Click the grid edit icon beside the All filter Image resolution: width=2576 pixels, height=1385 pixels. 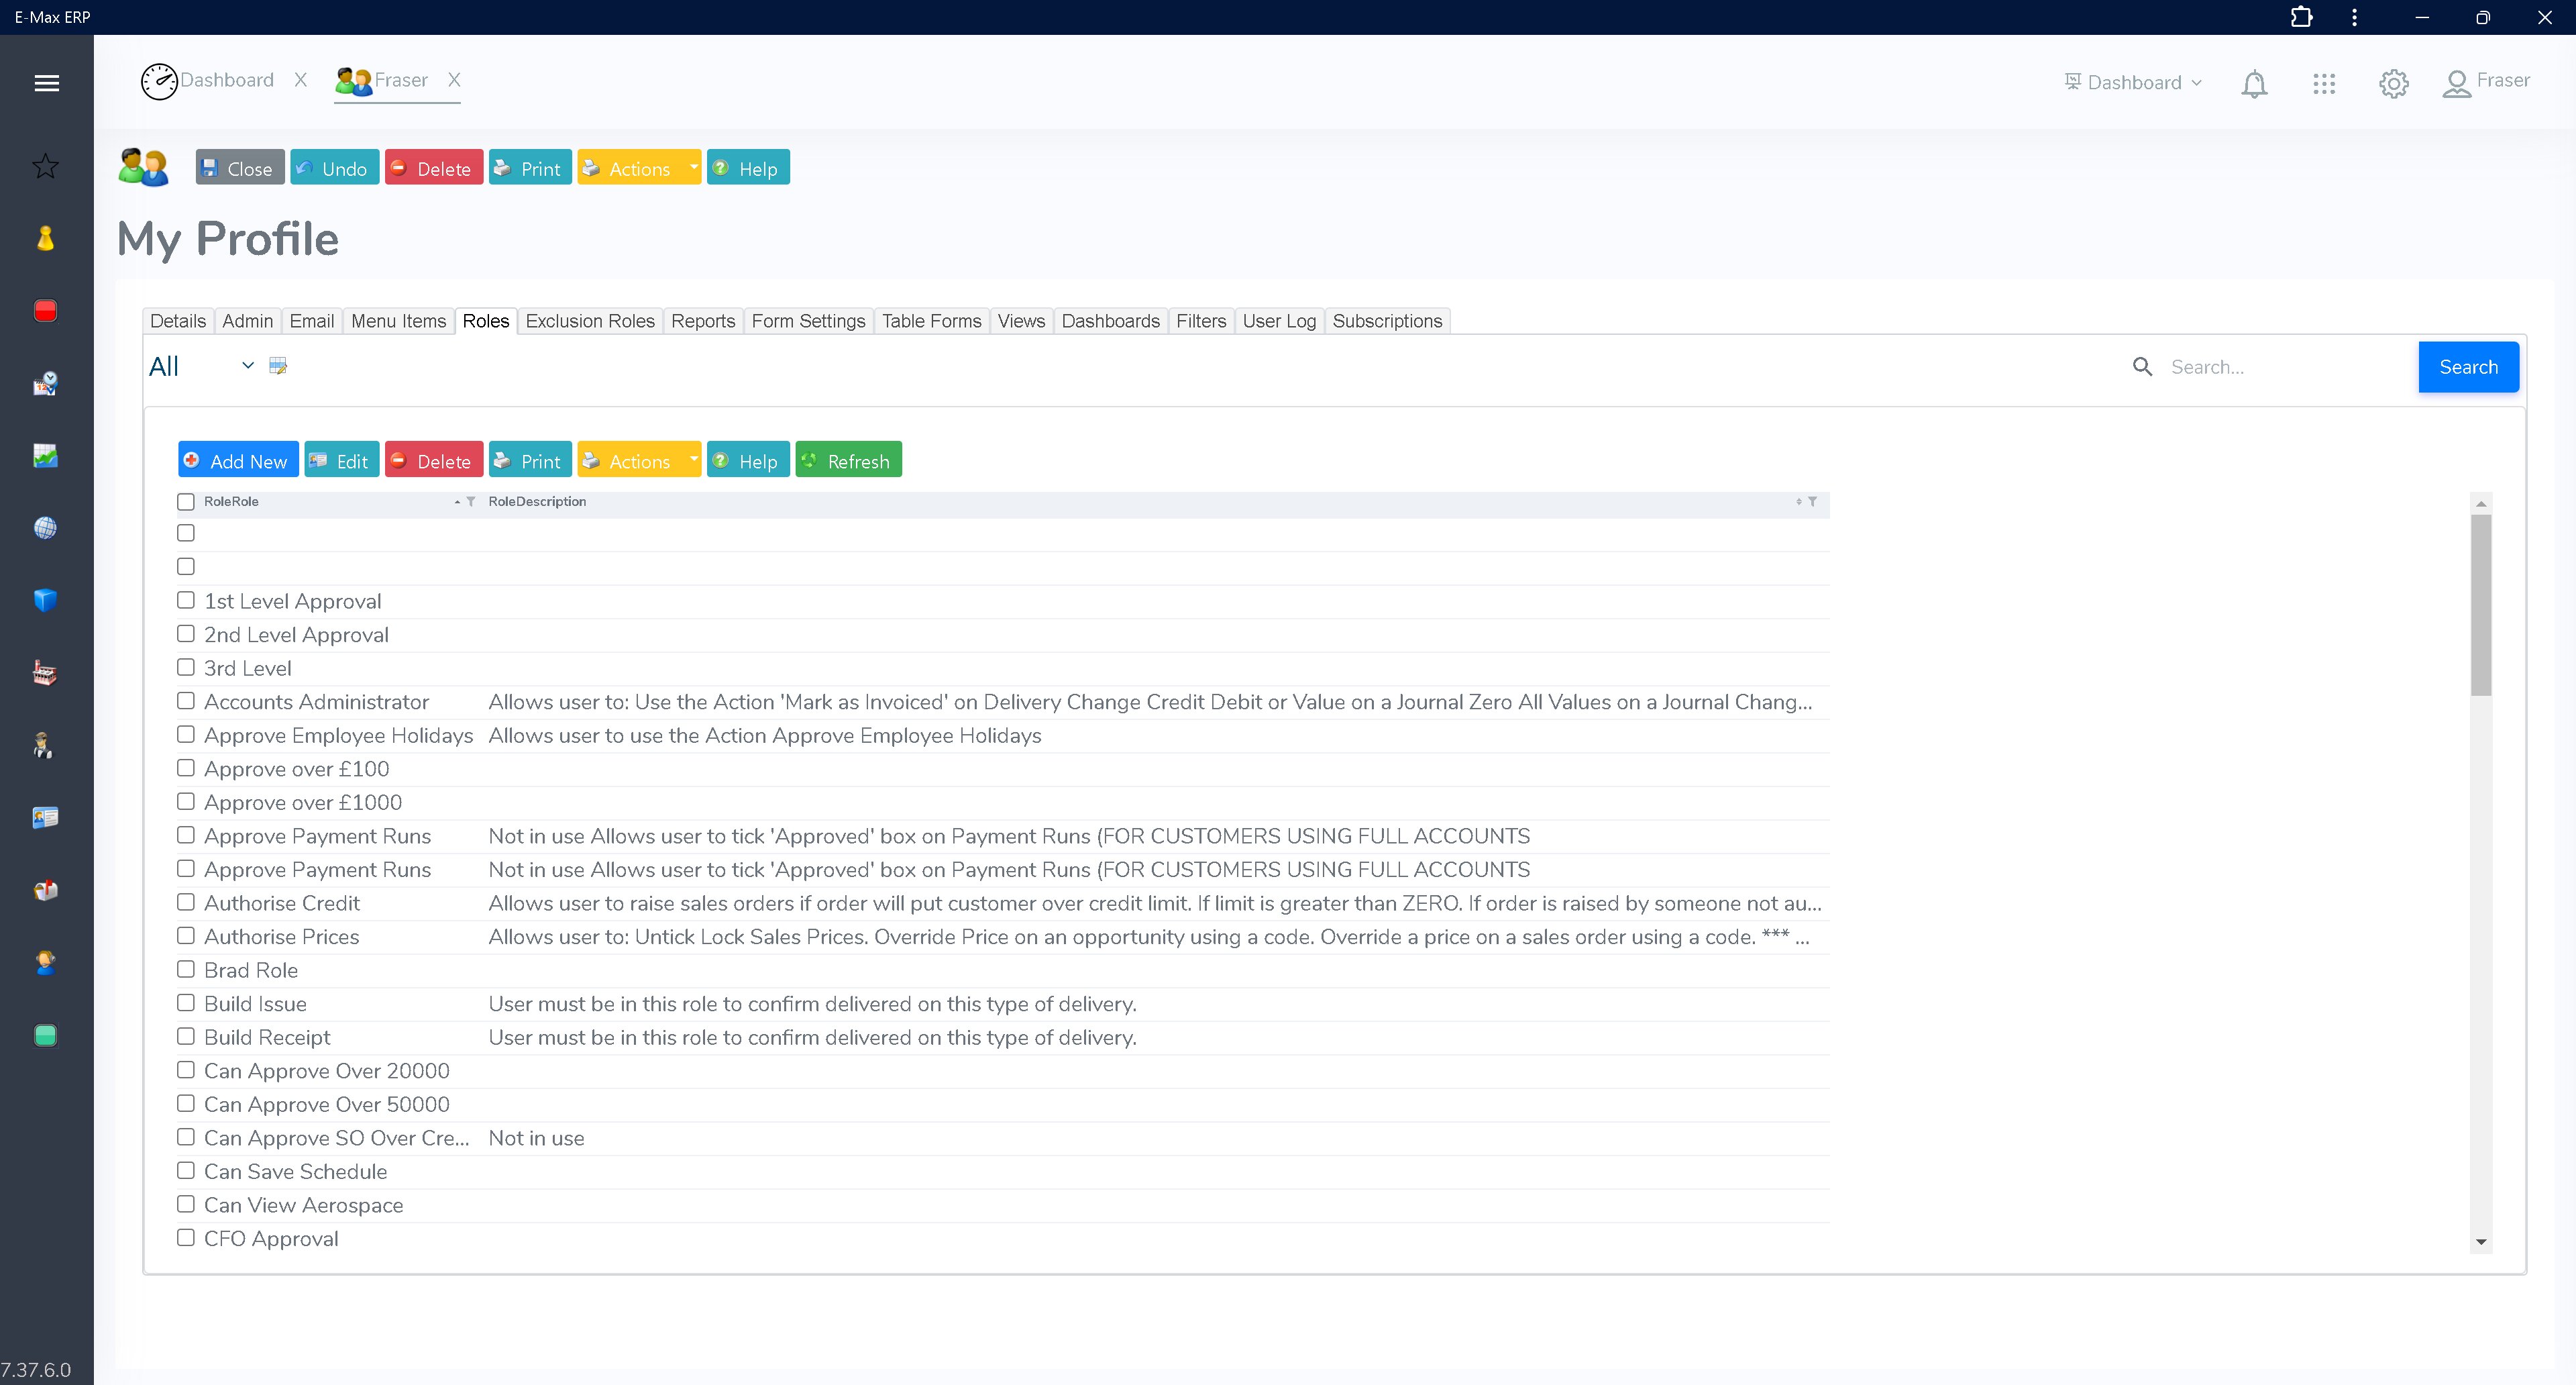[x=278, y=365]
